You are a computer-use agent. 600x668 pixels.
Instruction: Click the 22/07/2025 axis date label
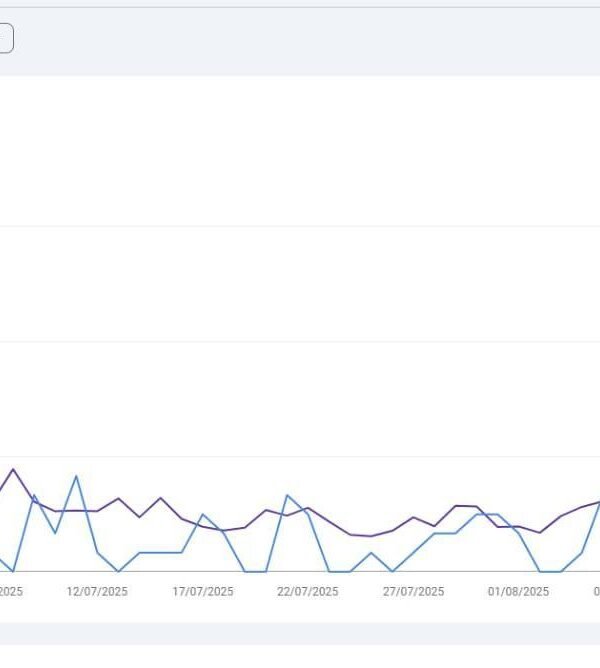(x=308, y=592)
